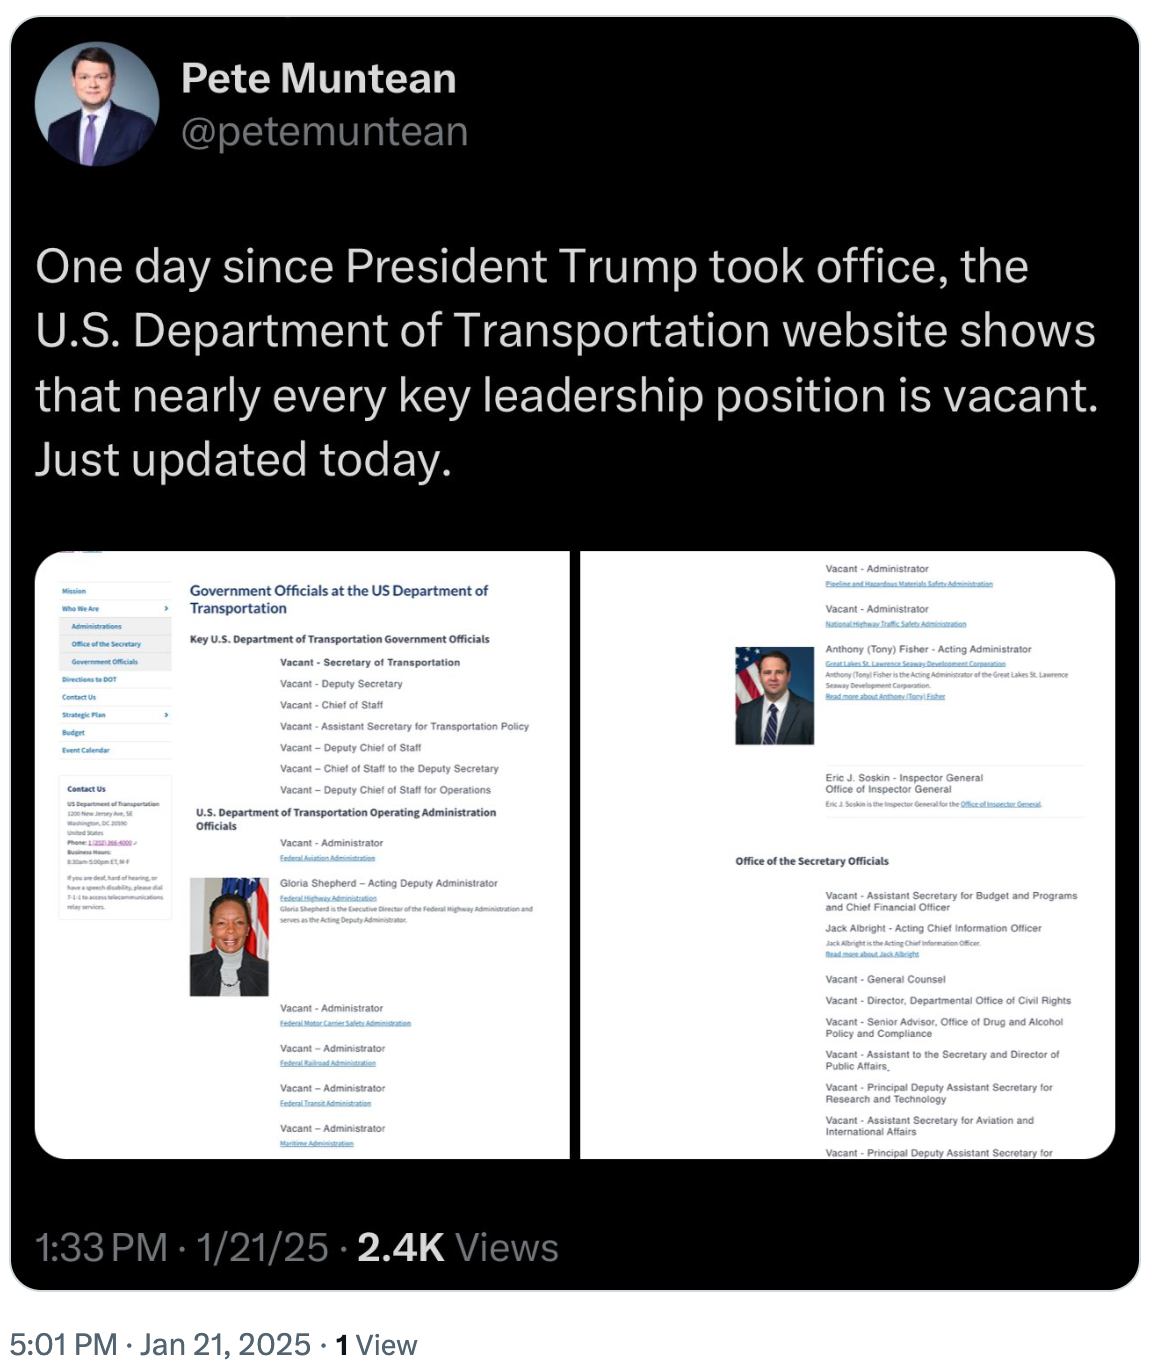Open Federal Motor Carrier Safety Administration link
Image resolution: width=1156 pixels, height=1371 pixels.
(x=345, y=1023)
